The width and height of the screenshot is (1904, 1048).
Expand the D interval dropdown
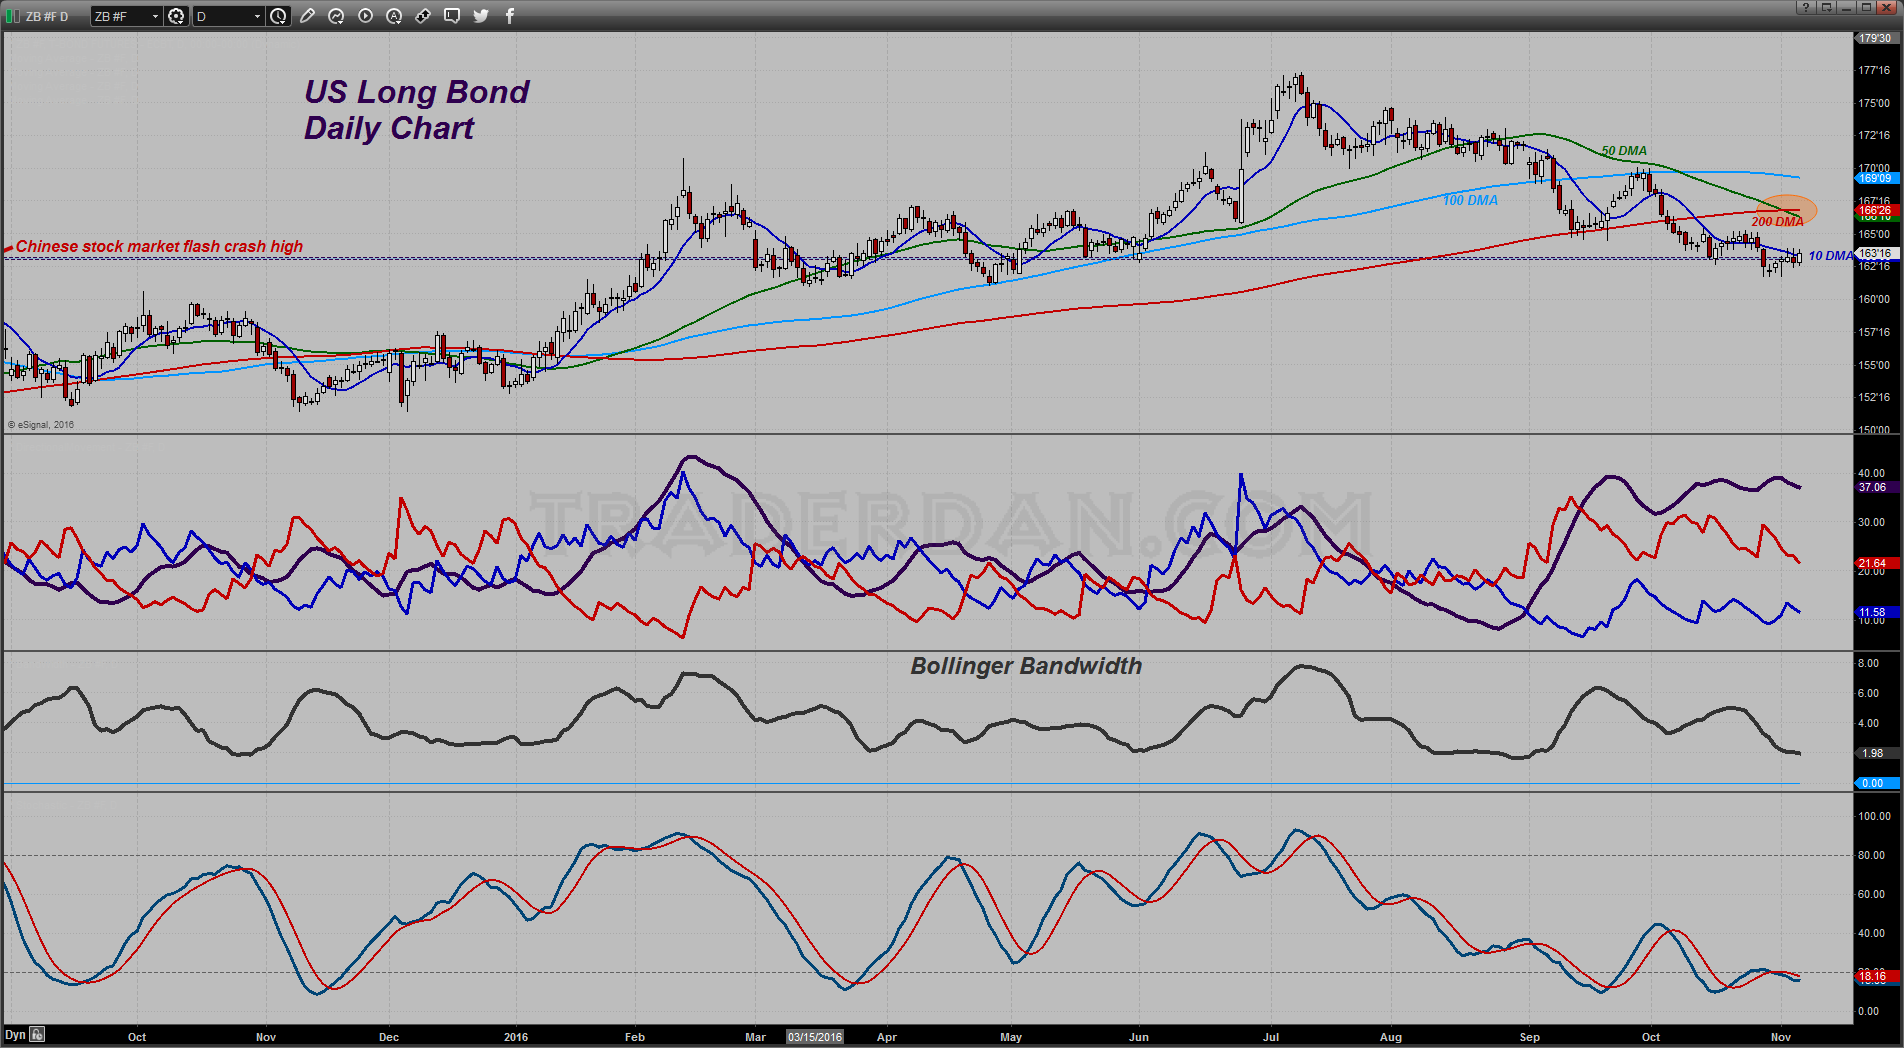click(x=257, y=16)
